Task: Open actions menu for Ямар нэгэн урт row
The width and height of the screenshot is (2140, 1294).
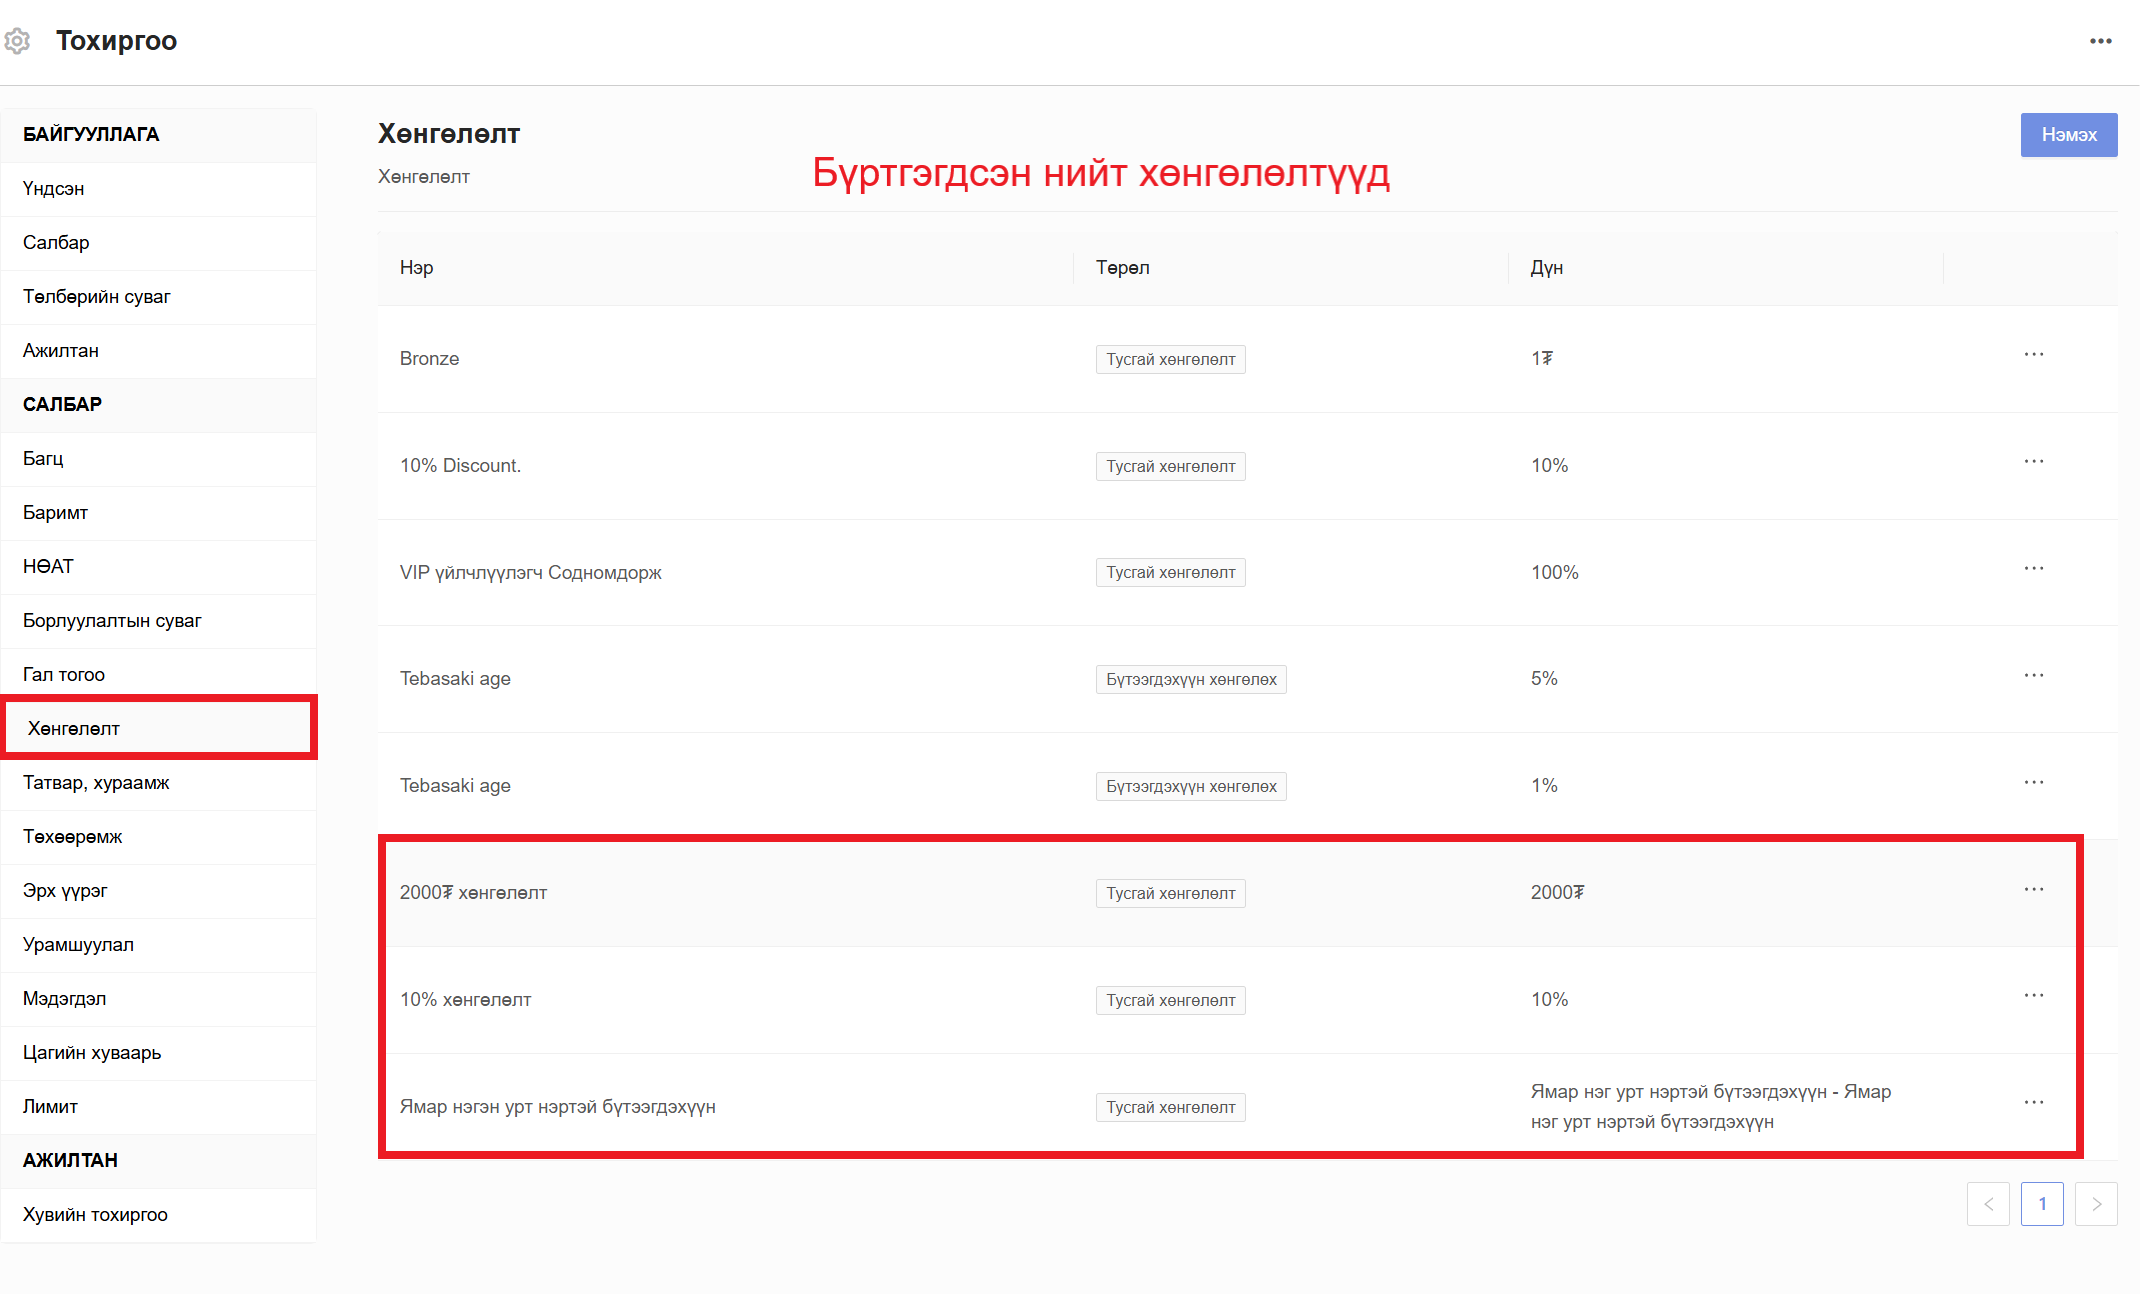Action: 2033,1103
